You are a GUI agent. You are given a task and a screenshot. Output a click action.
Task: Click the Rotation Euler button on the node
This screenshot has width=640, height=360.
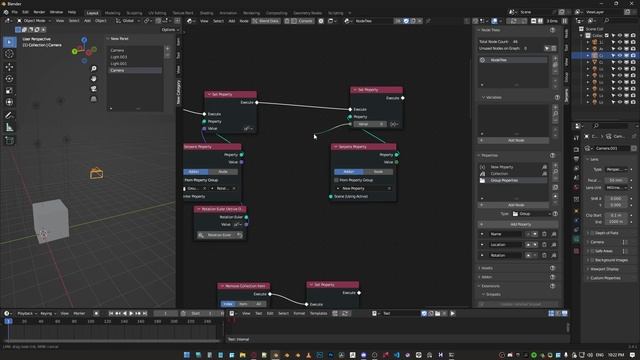[220, 235]
